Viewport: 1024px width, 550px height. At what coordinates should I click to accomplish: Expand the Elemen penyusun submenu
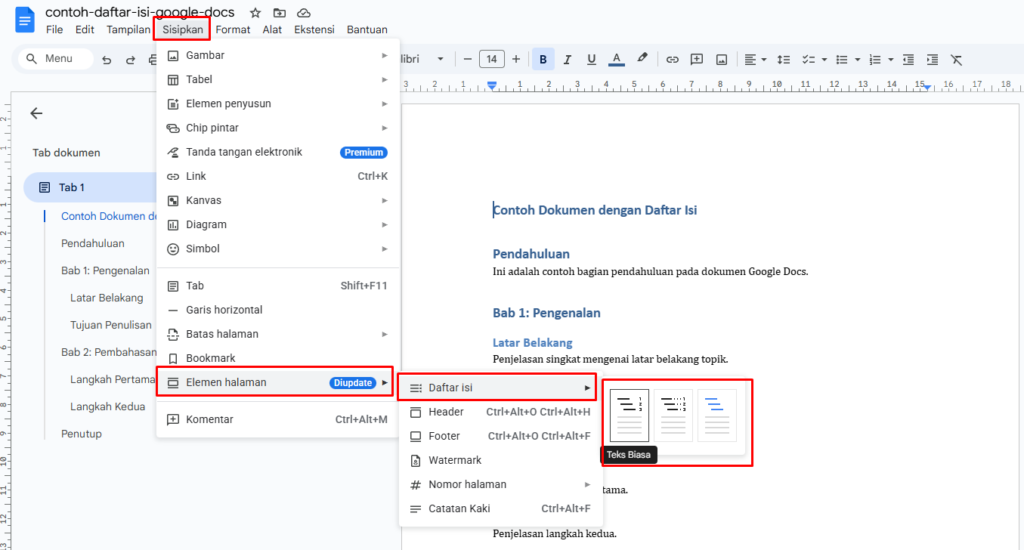278,104
